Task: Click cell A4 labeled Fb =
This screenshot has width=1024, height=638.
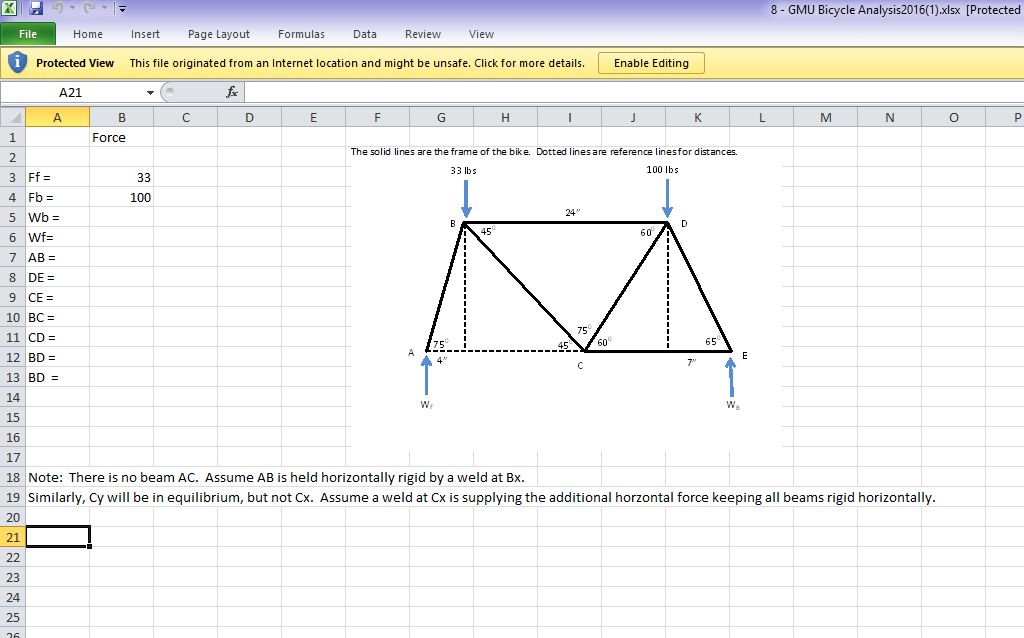Action: (x=57, y=198)
